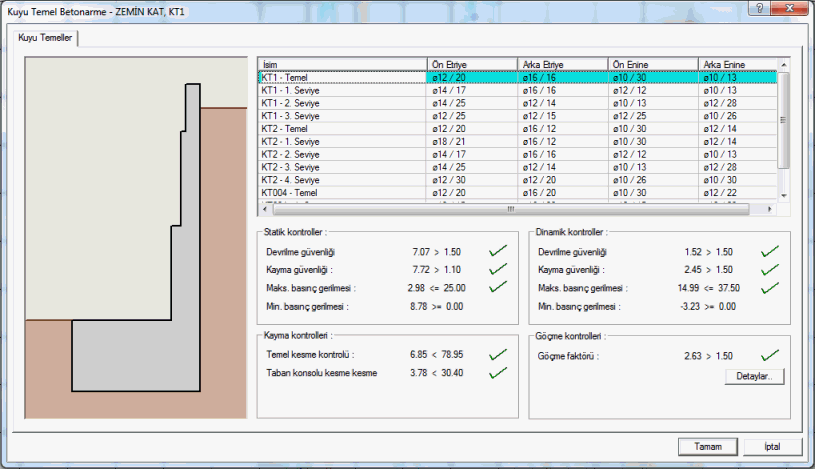Click the ø18 / 21 cell of KT2 - 1. Seviye
Image resolution: width=815 pixels, height=469 pixels.
click(472, 141)
